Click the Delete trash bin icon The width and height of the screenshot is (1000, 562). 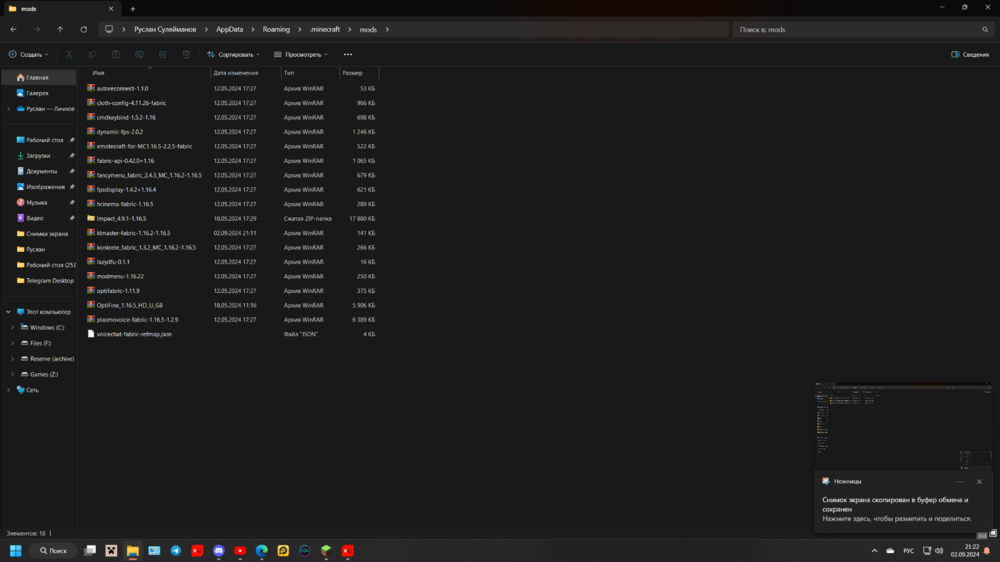186,55
